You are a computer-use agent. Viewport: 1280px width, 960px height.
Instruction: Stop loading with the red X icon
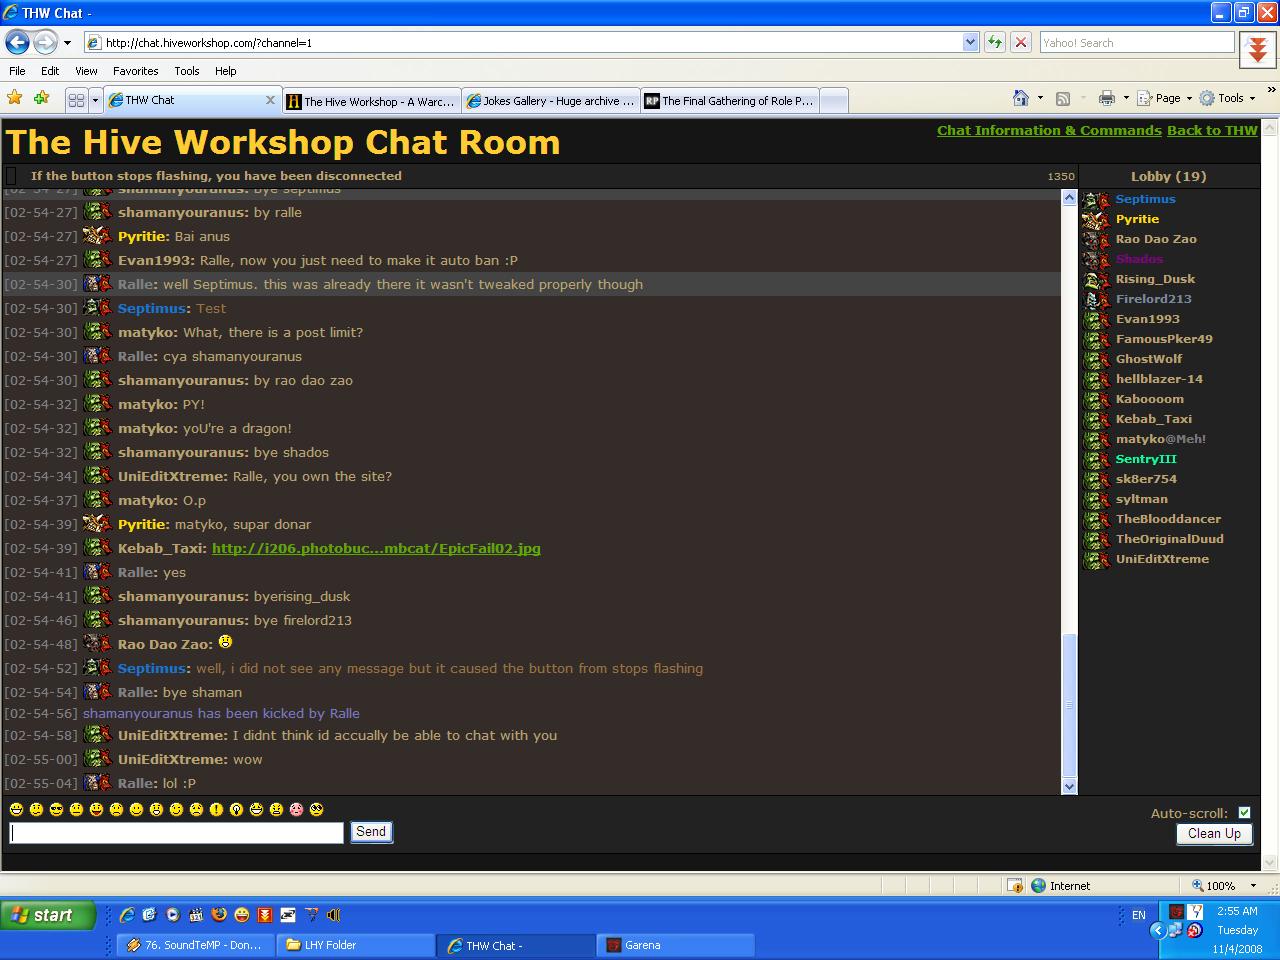pos(1021,42)
